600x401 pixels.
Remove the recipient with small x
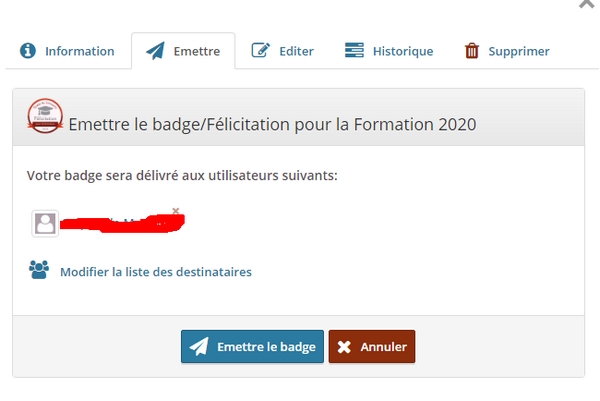pos(176,211)
